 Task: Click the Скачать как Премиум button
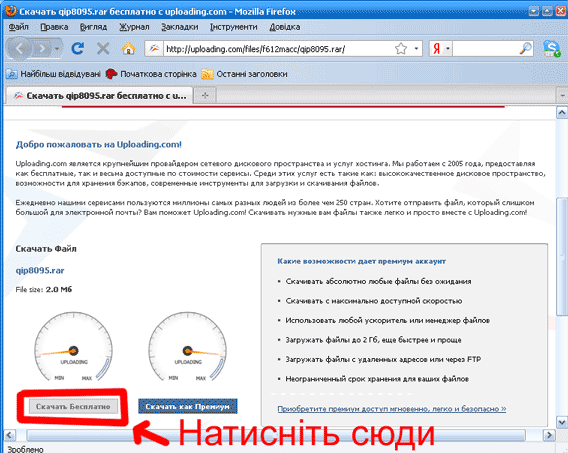click(188, 407)
